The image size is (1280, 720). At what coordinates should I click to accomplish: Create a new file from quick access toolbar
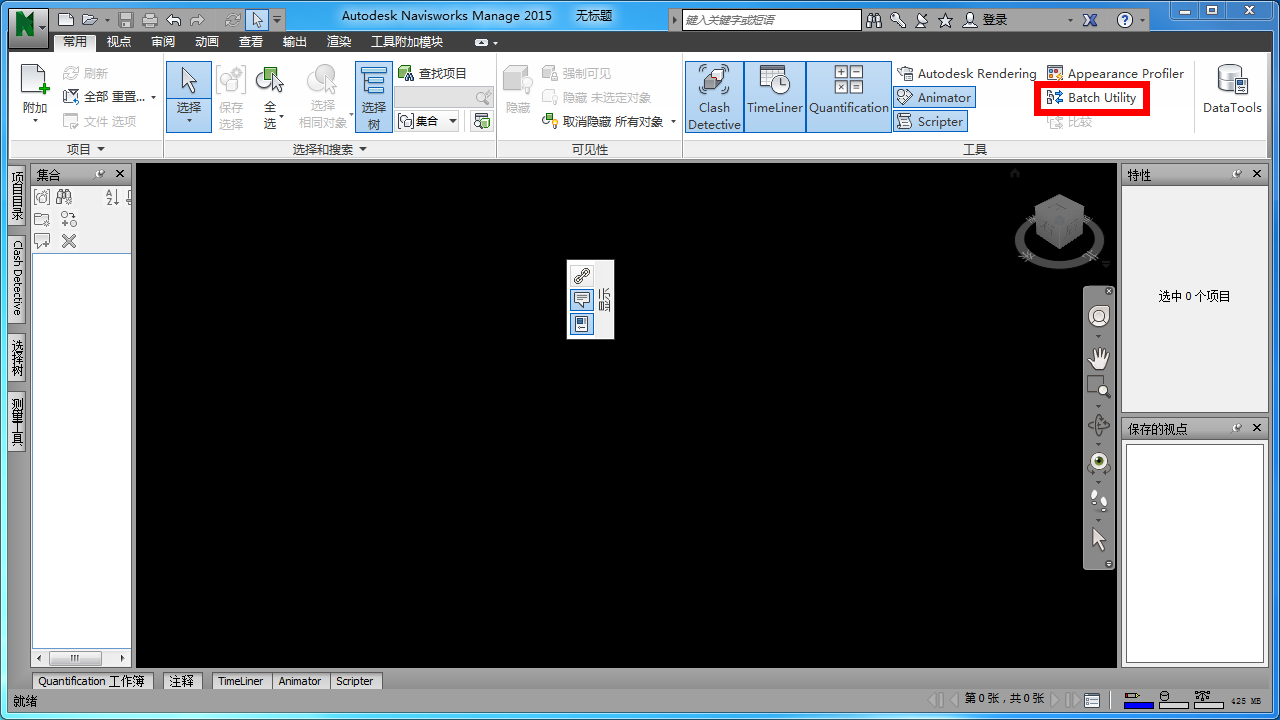(x=67, y=19)
